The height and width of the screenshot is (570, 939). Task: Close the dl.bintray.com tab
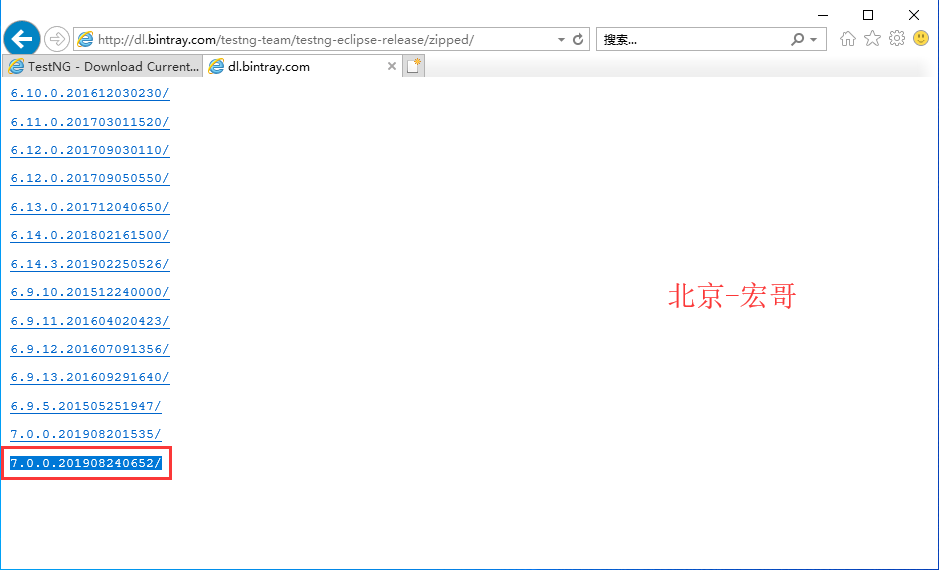392,66
